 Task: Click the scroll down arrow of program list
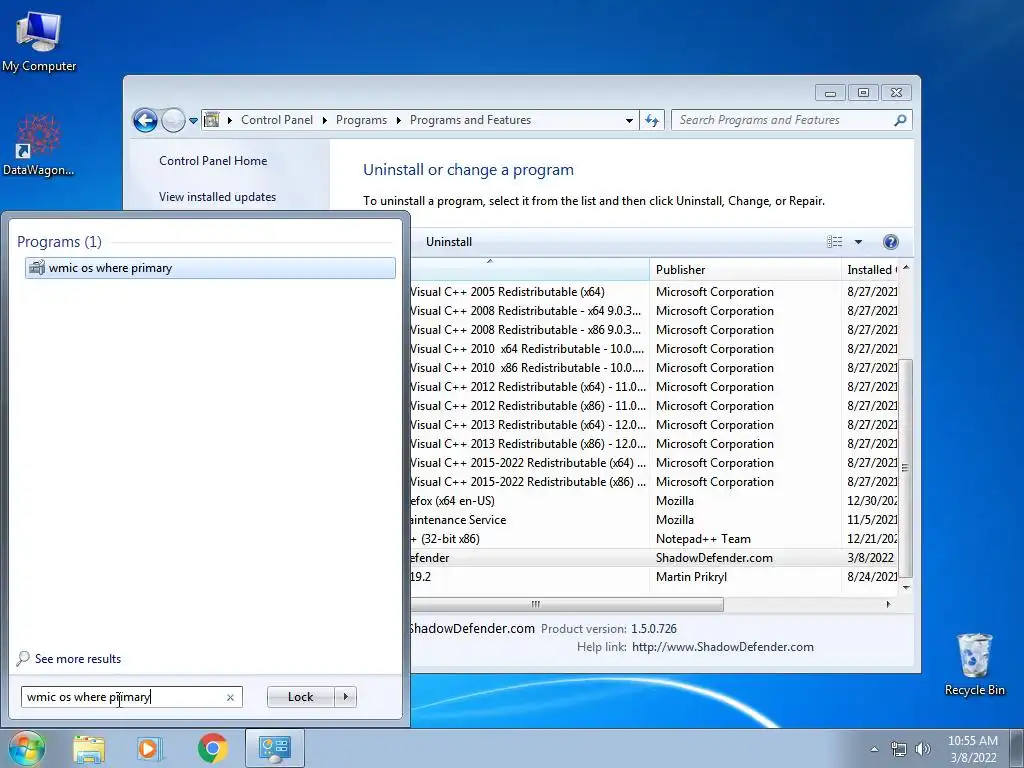(905, 587)
